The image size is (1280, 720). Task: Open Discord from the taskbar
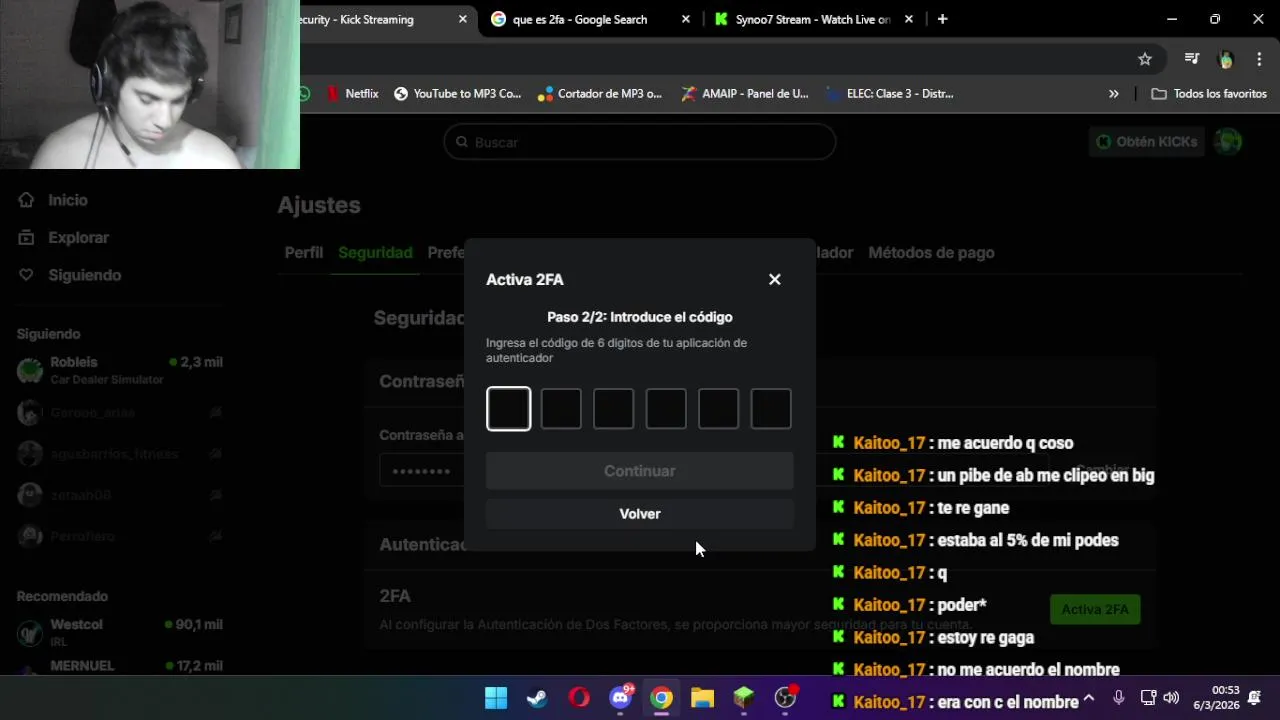620,698
